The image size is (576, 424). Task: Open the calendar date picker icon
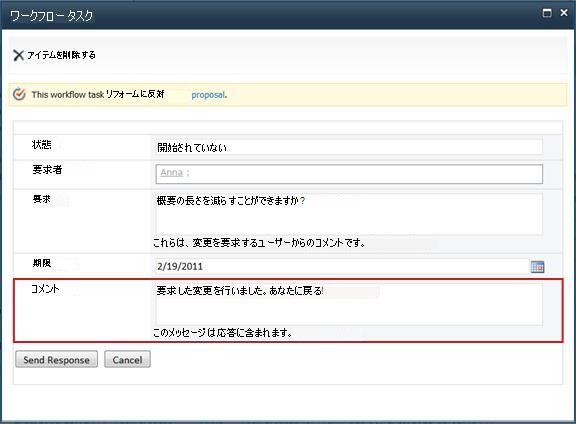tap(537, 267)
